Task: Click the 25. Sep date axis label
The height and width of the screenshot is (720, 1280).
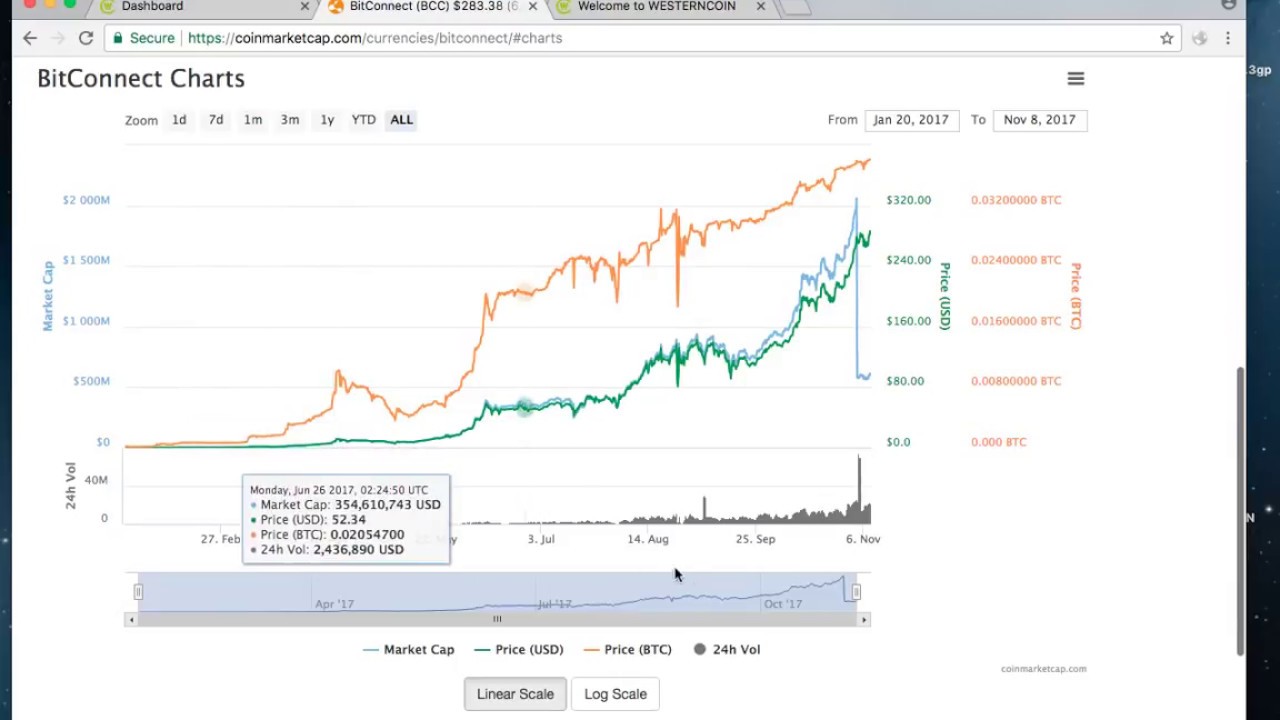Action: (756, 539)
